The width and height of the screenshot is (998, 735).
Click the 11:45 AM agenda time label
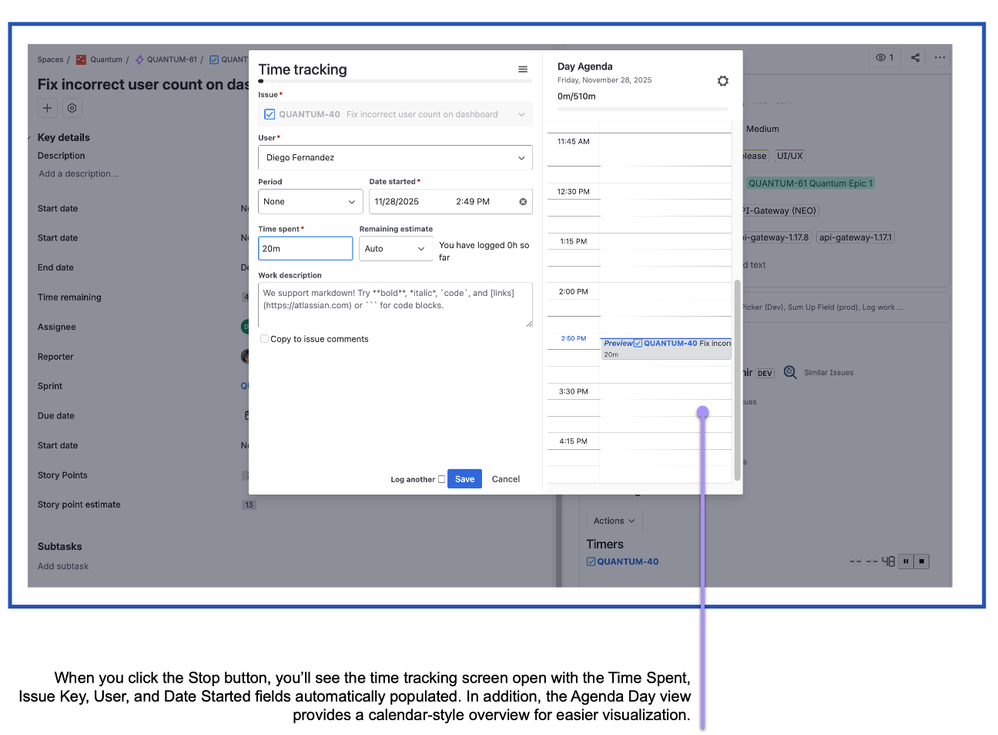pyautogui.click(x=573, y=141)
